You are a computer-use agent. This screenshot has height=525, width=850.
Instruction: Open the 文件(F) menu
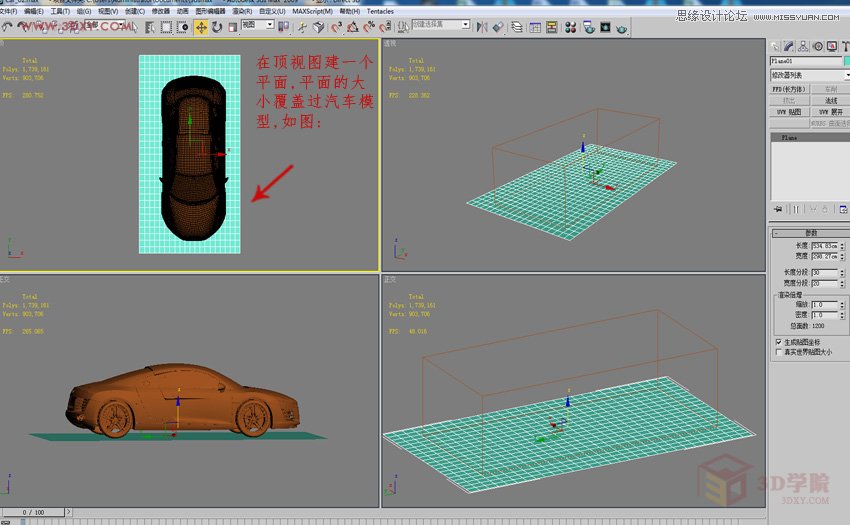click(8, 11)
